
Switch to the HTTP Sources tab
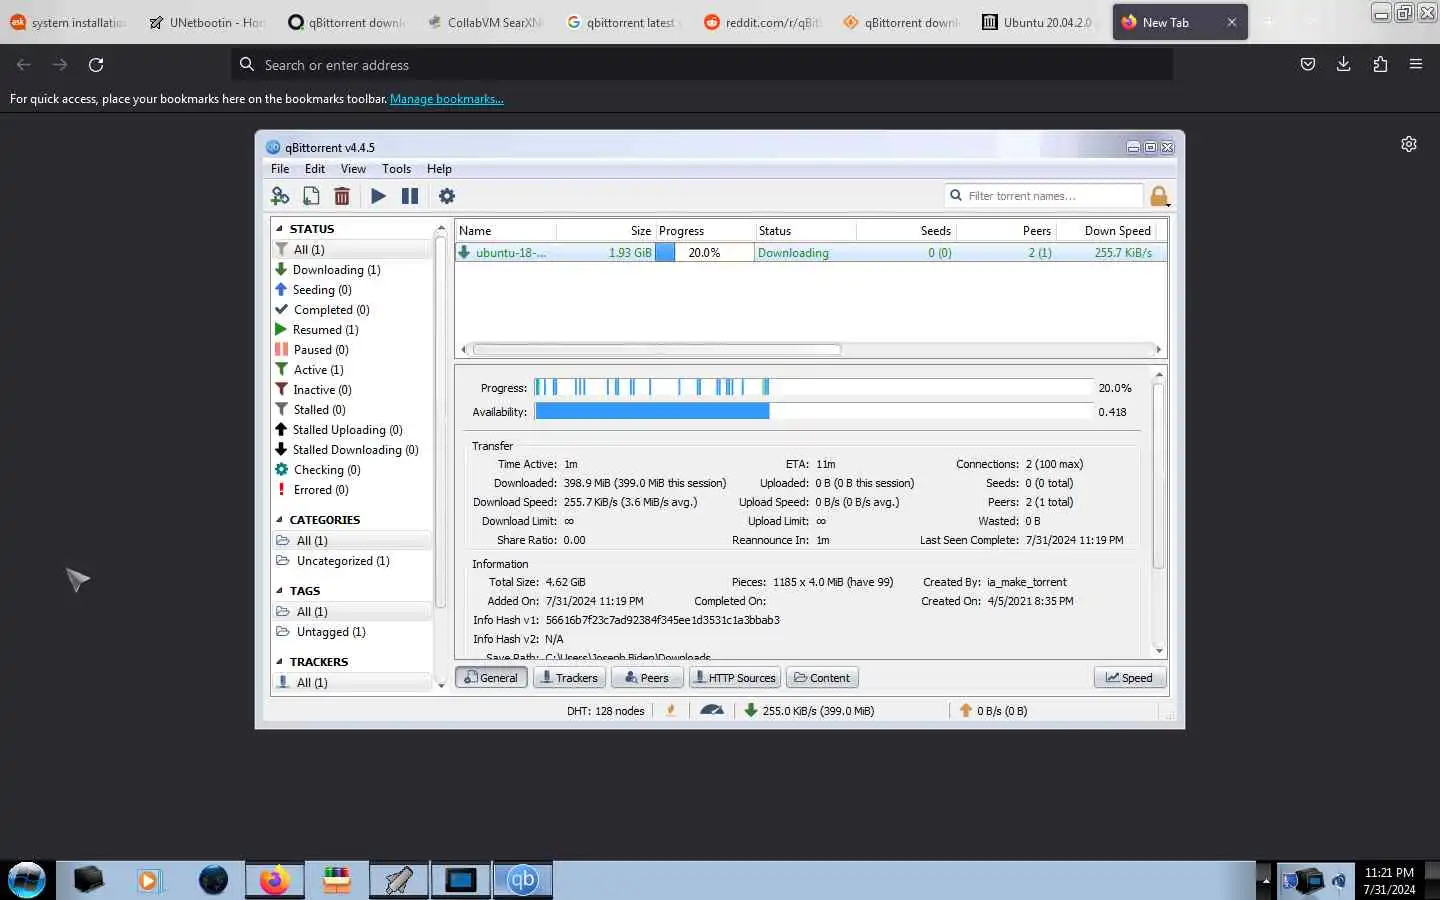click(734, 678)
